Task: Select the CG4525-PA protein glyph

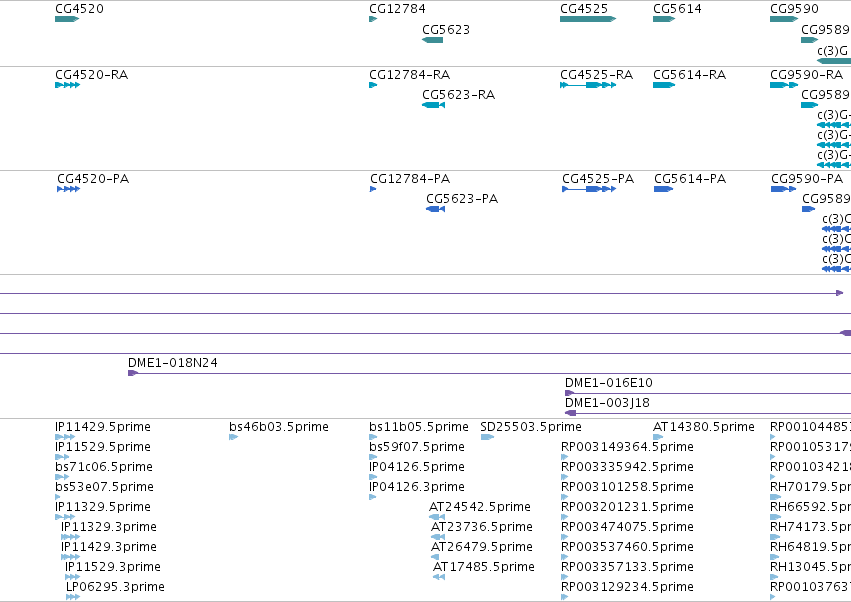Action: click(x=589, y=189)
